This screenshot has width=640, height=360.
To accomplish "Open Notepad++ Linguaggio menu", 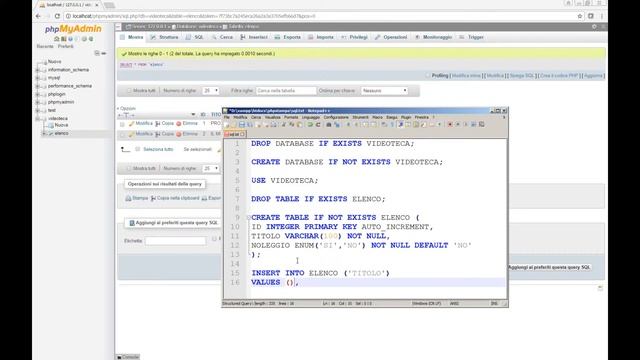I will [x=311, y=117].
